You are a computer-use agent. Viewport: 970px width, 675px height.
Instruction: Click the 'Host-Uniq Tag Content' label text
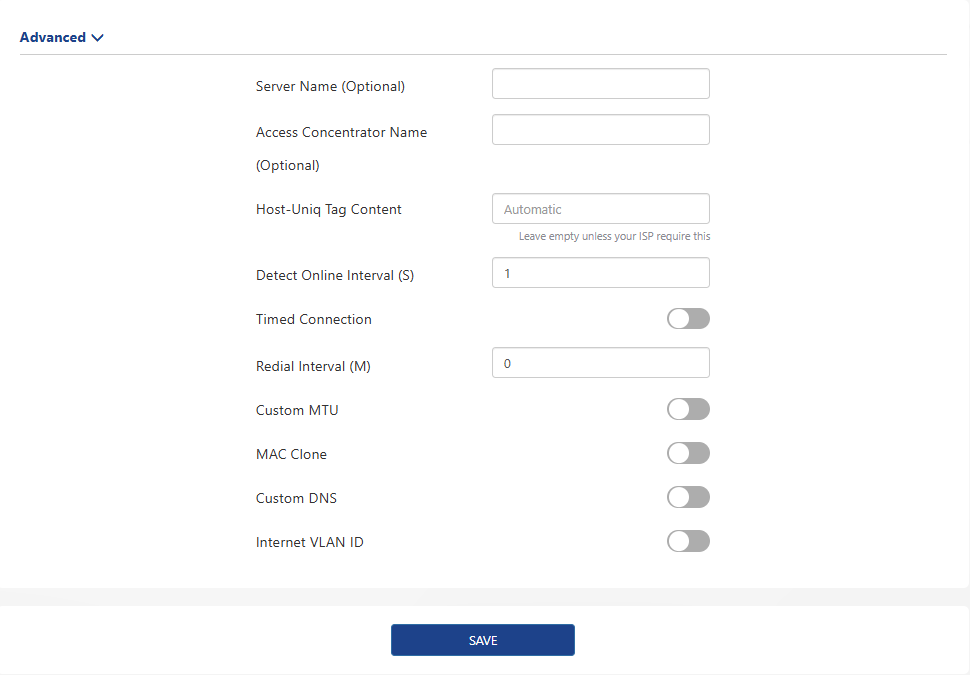(x=328, y=210)
